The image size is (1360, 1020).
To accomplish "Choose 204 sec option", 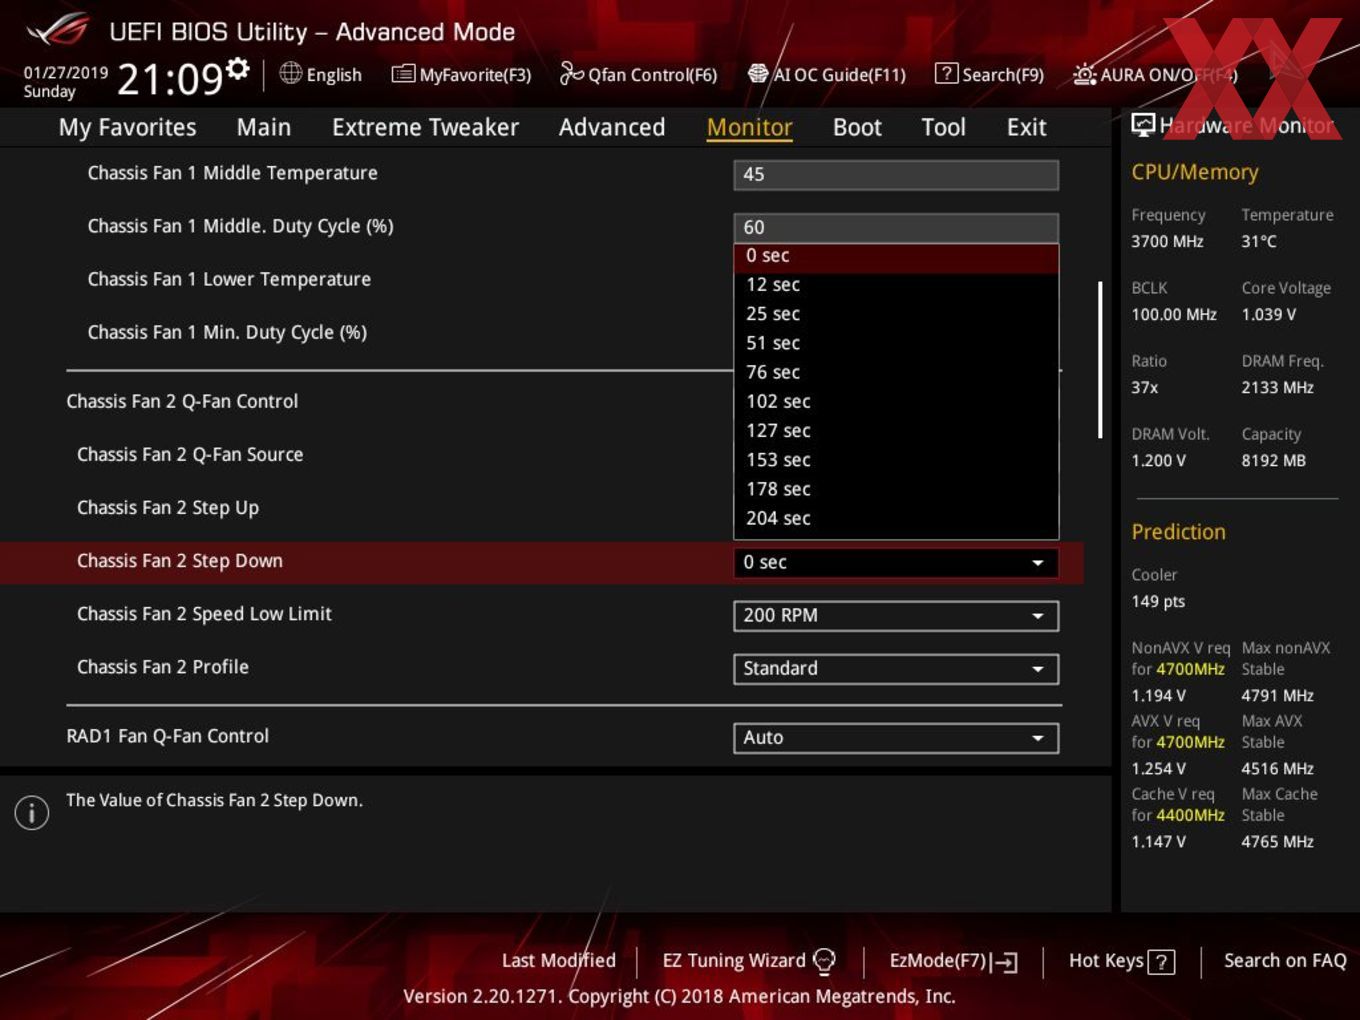I will 896,518.
